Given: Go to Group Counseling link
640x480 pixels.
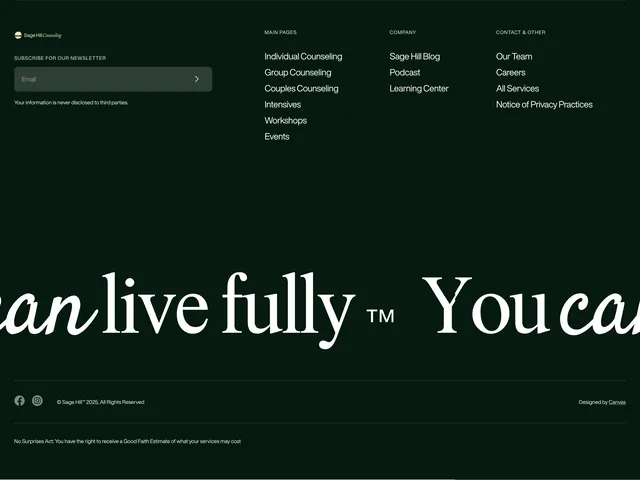Looking at the screenshot, I should 298,73.
